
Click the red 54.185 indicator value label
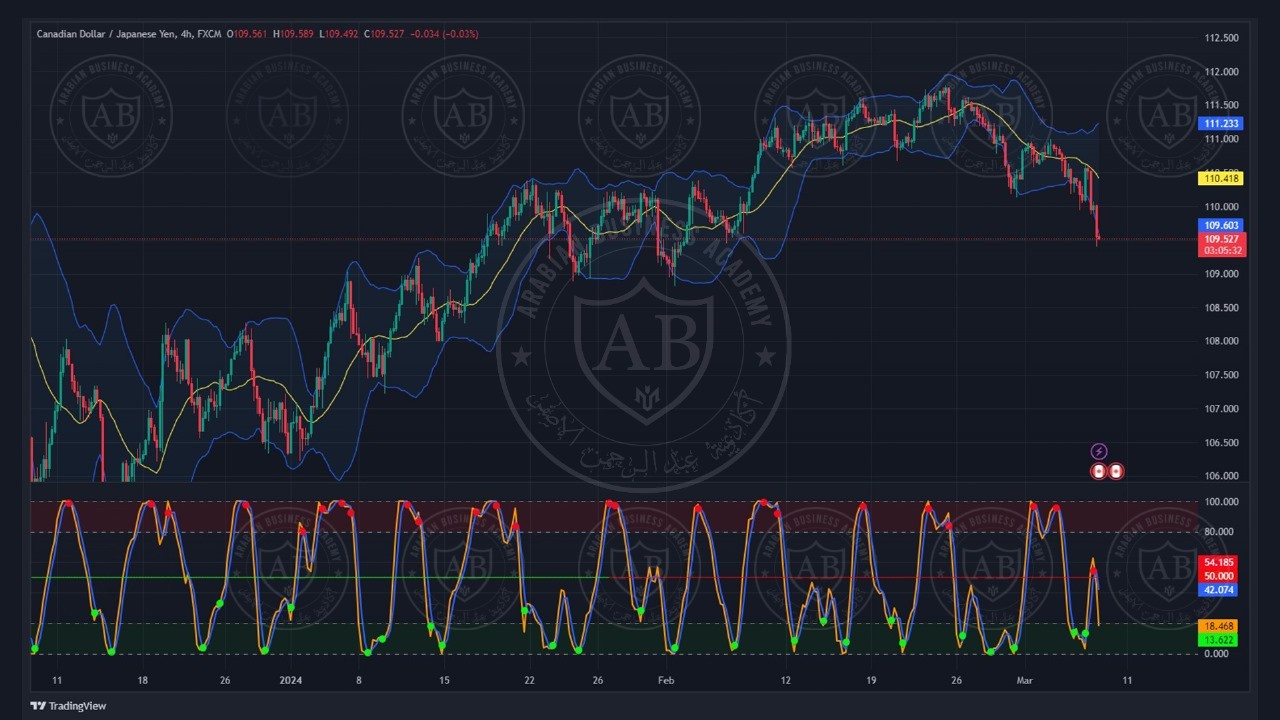coord(1219,563)
